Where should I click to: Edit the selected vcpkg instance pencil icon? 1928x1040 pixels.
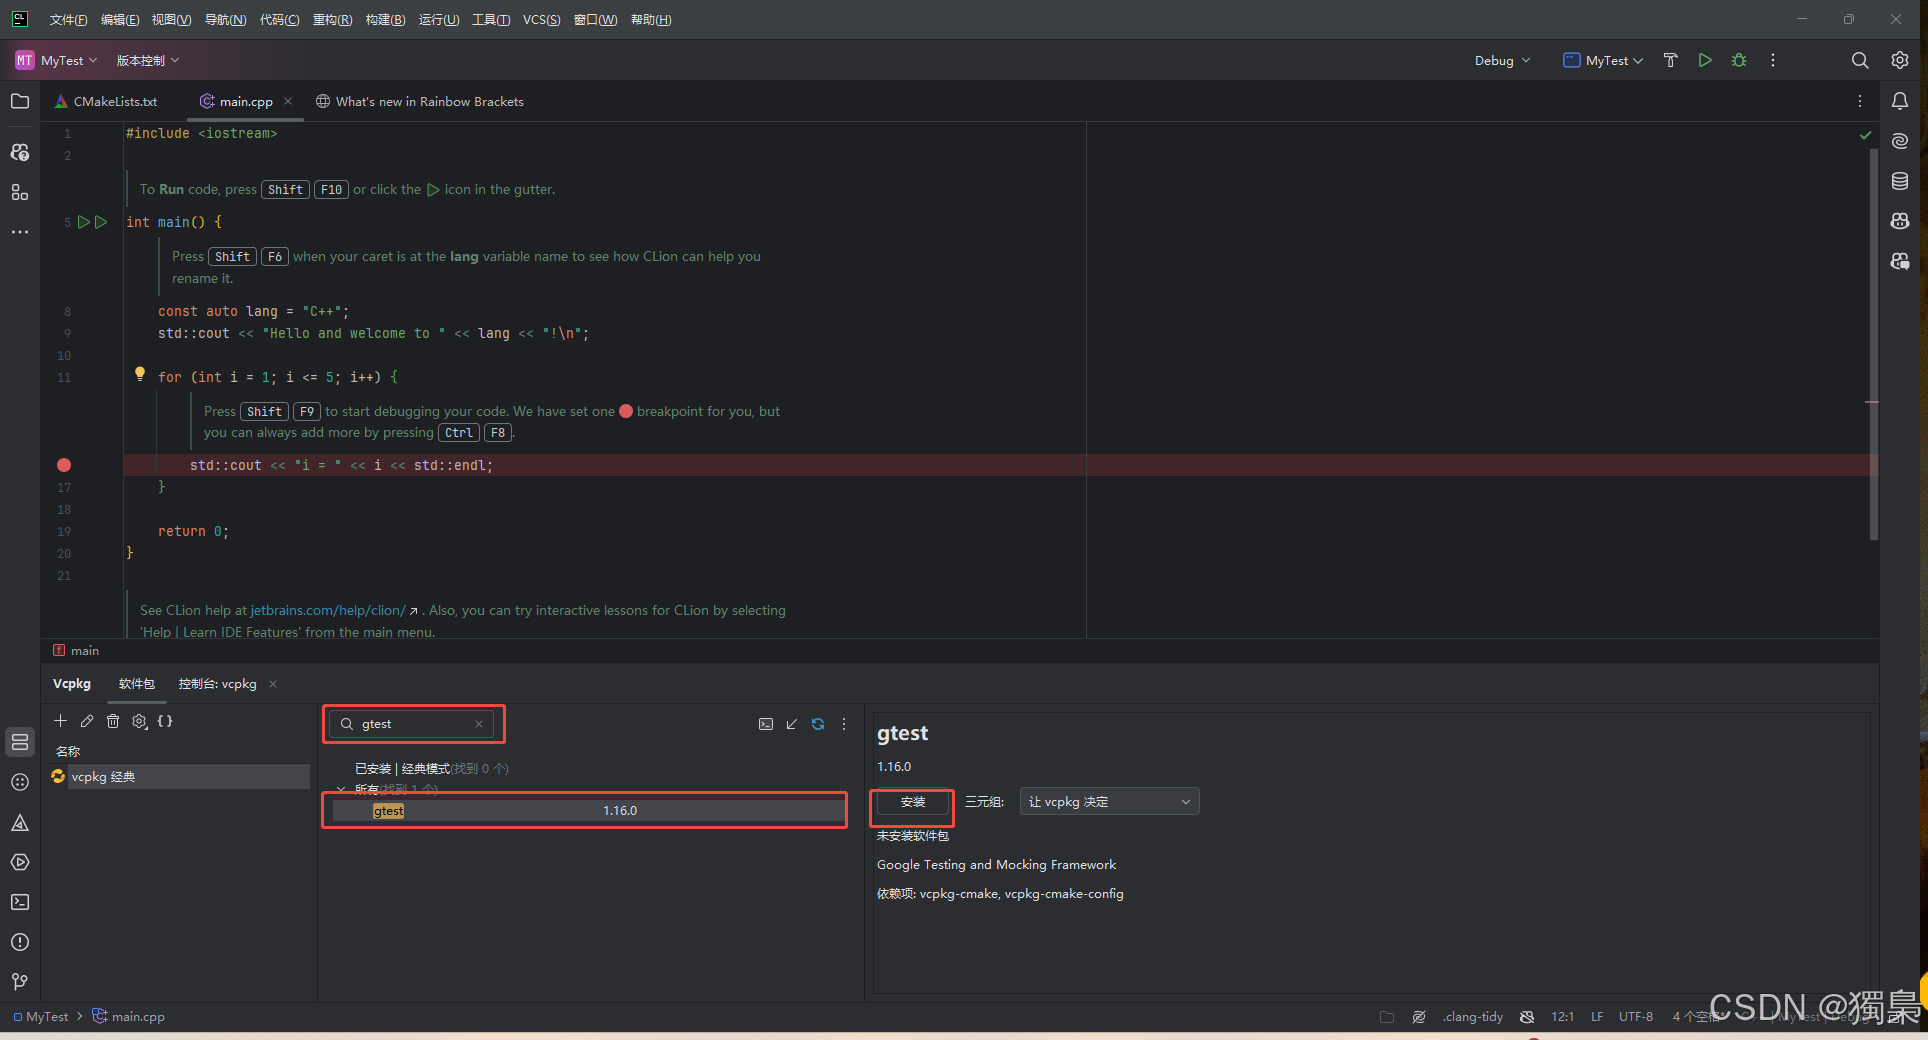[87, 721]
